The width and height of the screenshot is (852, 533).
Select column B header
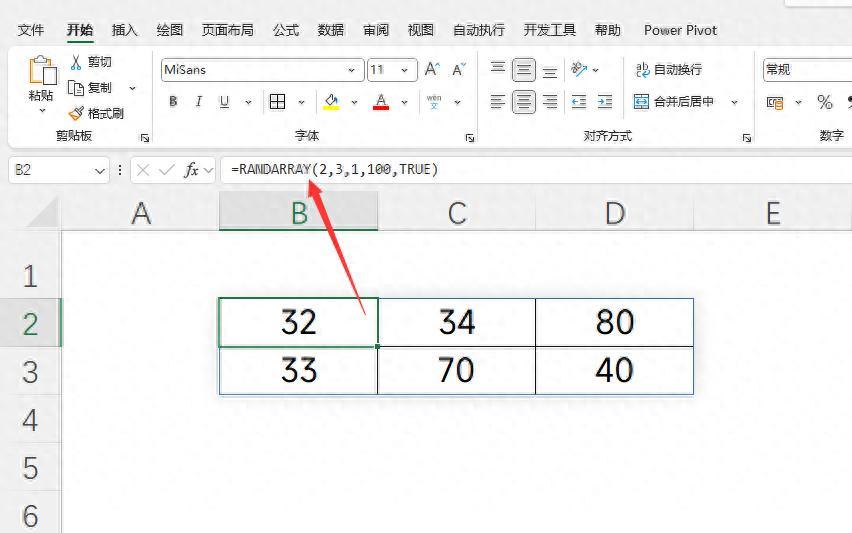(x=298, y=212)
